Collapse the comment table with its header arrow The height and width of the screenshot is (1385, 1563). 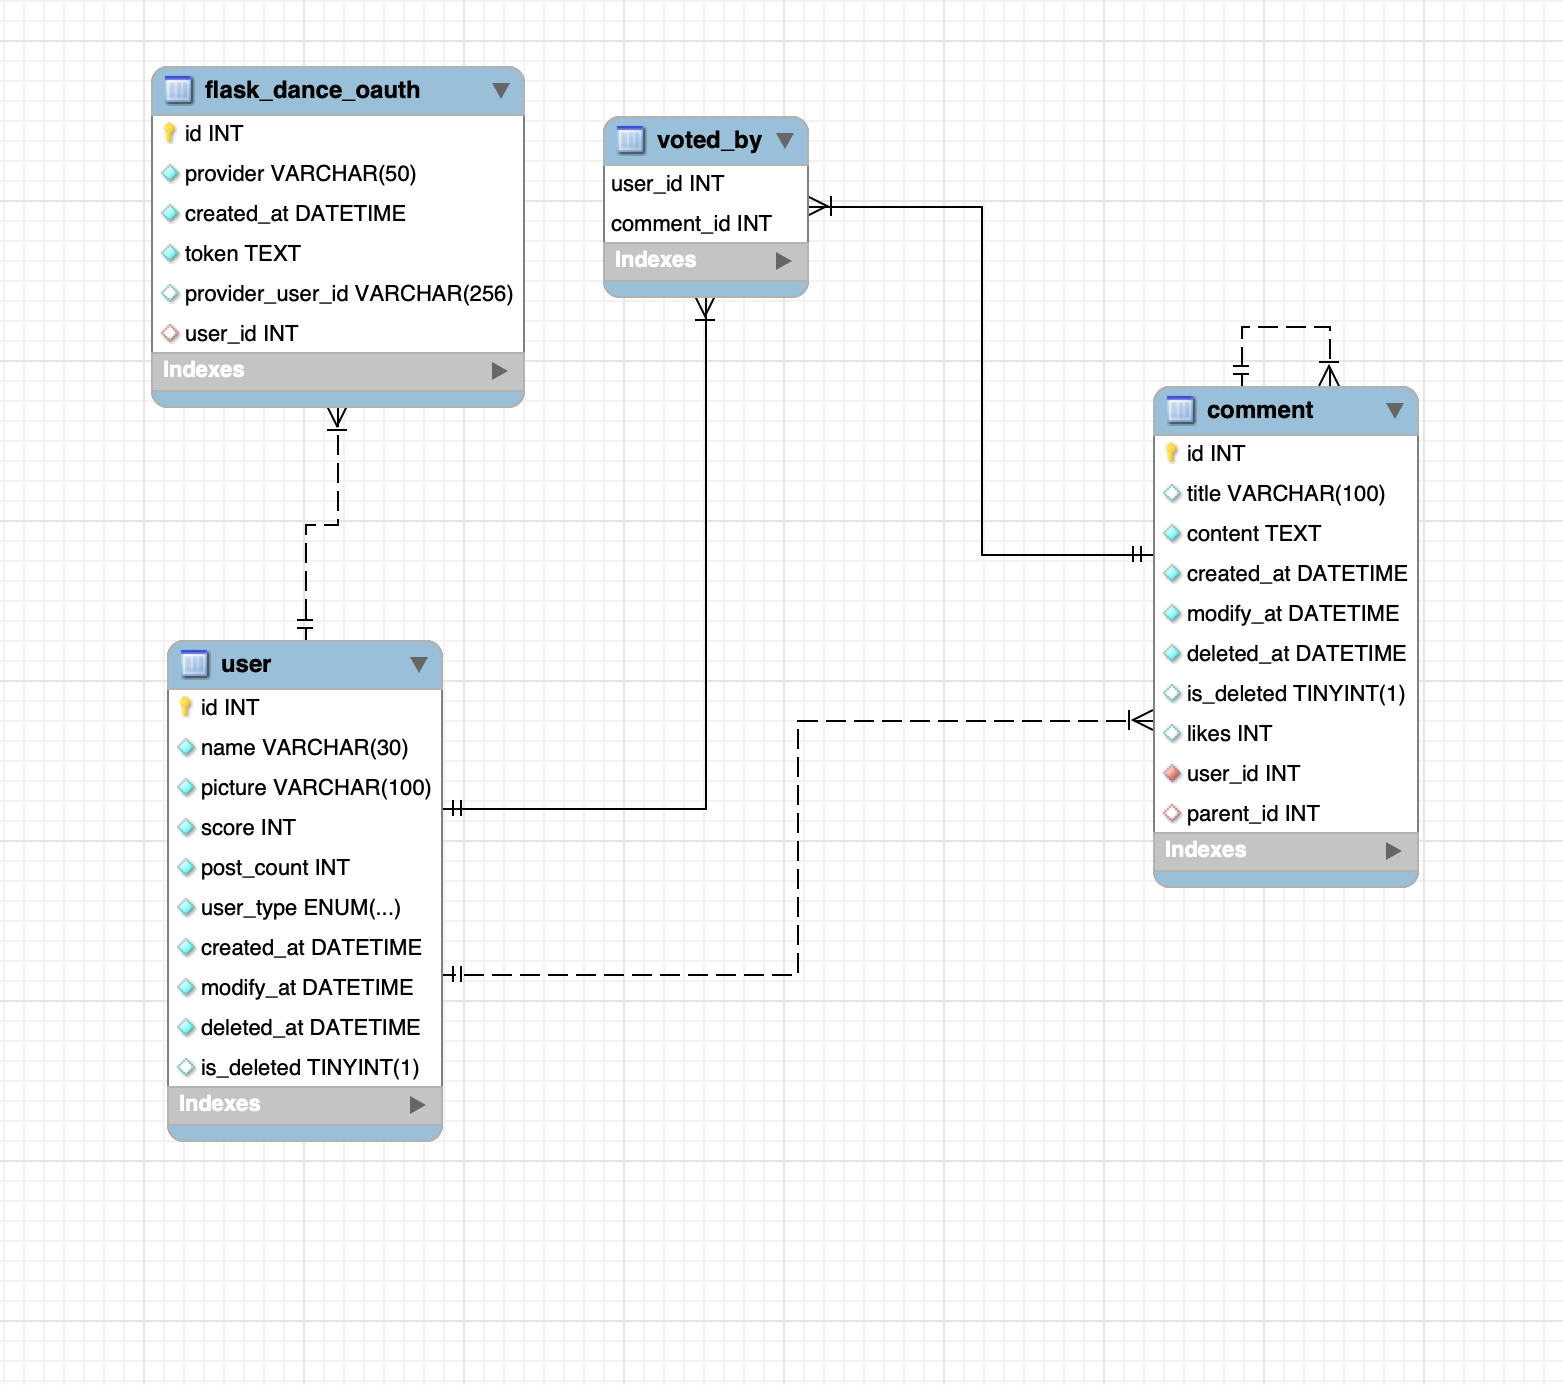click(1395, 410)
